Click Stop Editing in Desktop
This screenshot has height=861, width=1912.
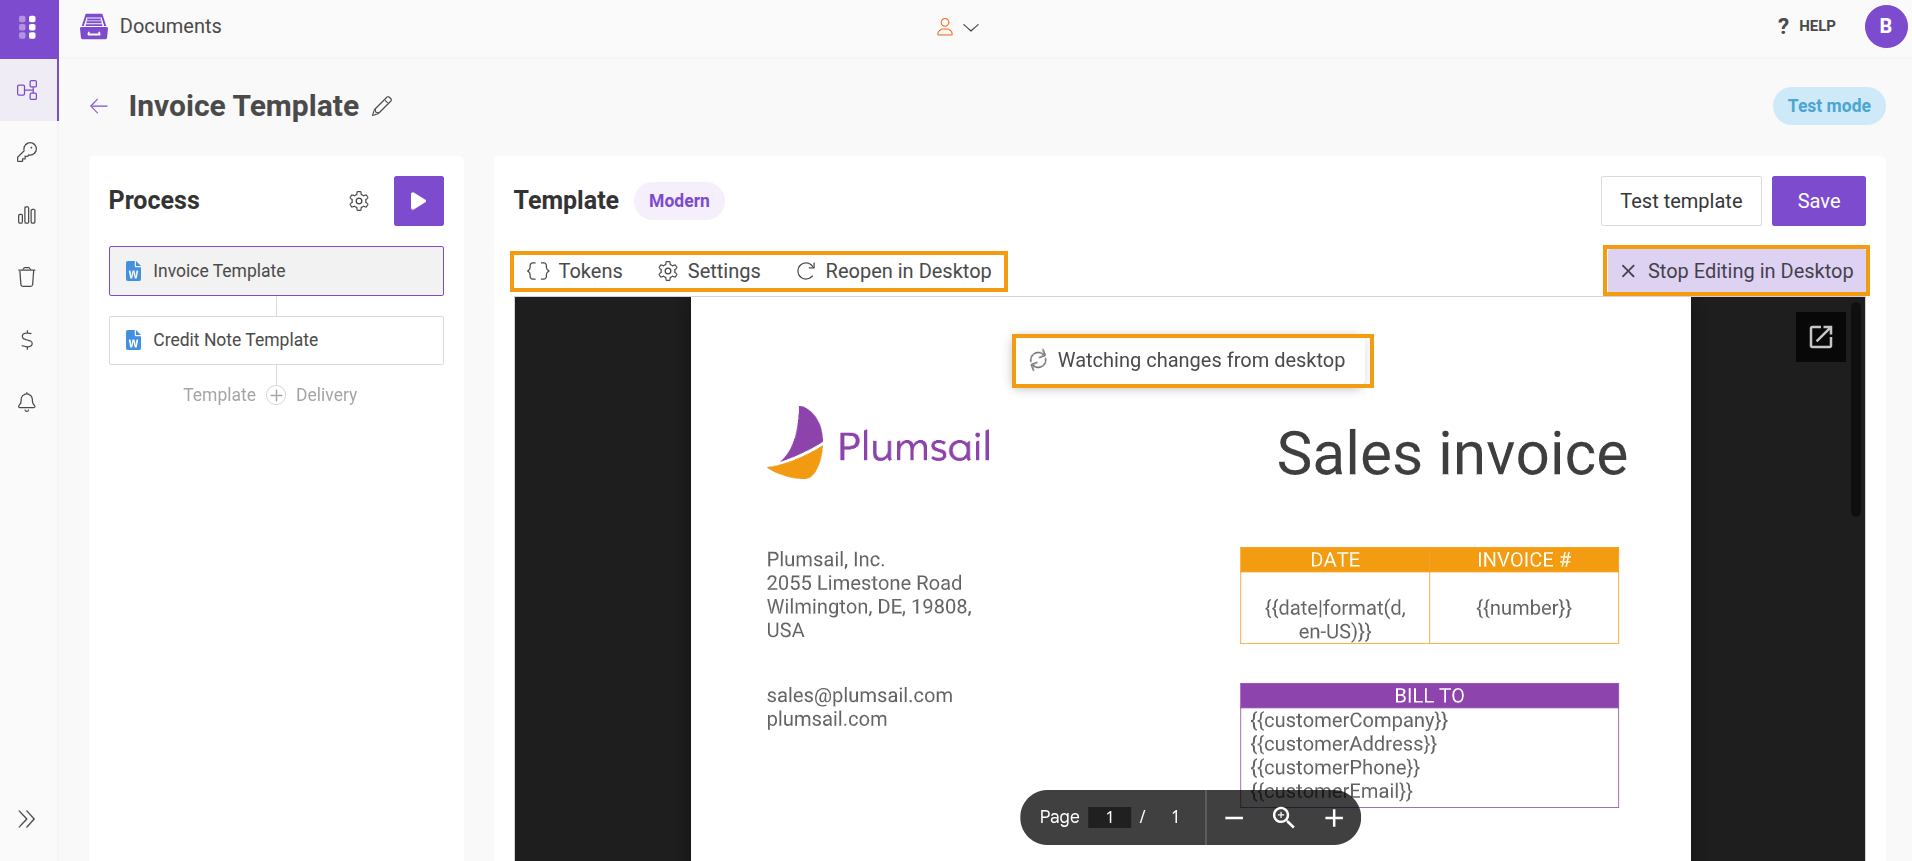pos(1736,271)
